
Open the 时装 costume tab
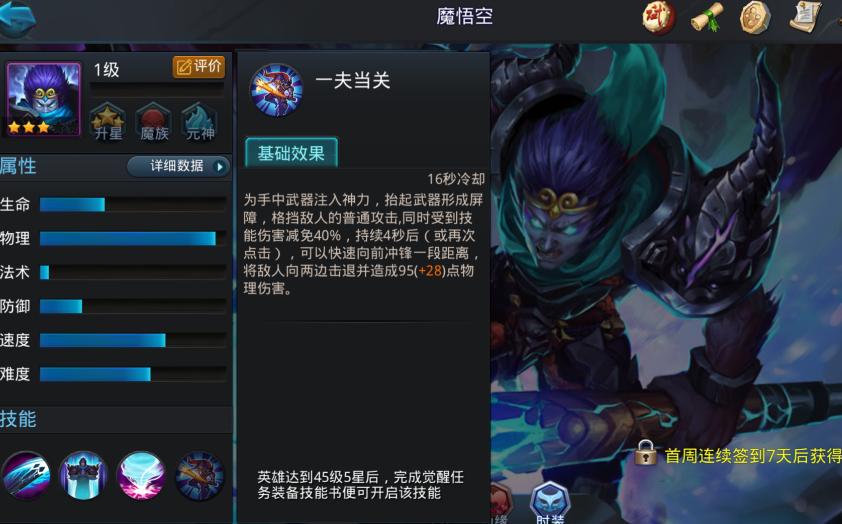click(550, 504)
